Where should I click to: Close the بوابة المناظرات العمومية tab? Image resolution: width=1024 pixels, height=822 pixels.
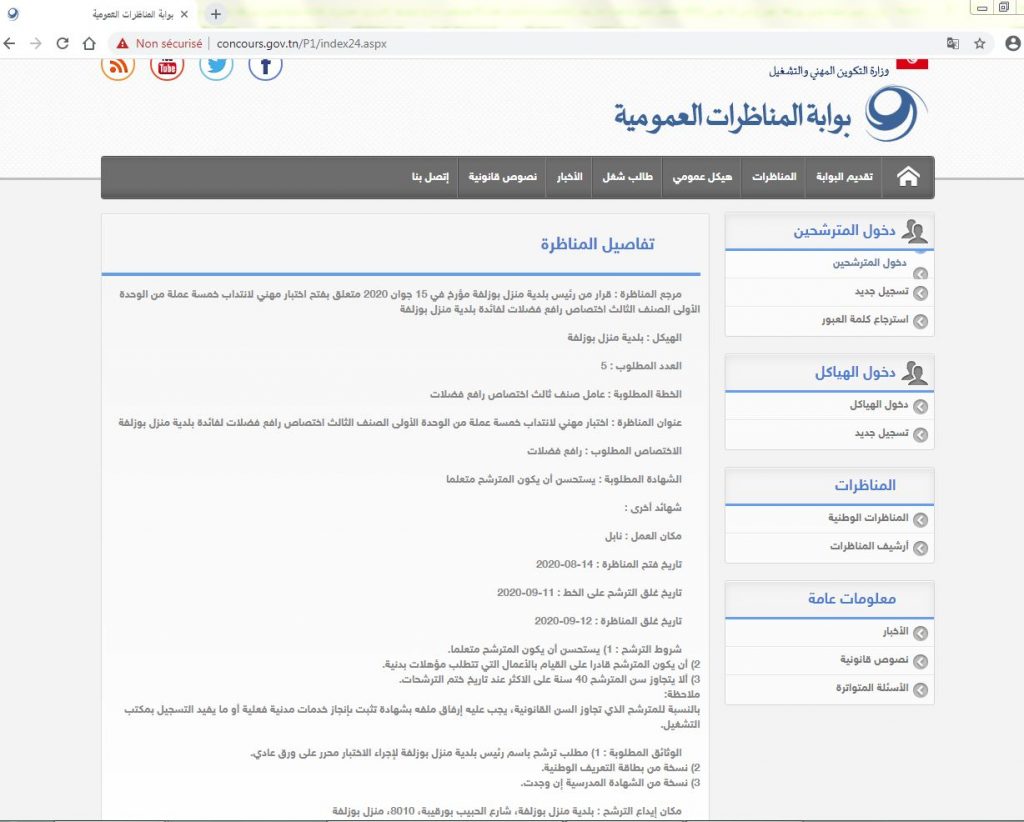(184, 14)
